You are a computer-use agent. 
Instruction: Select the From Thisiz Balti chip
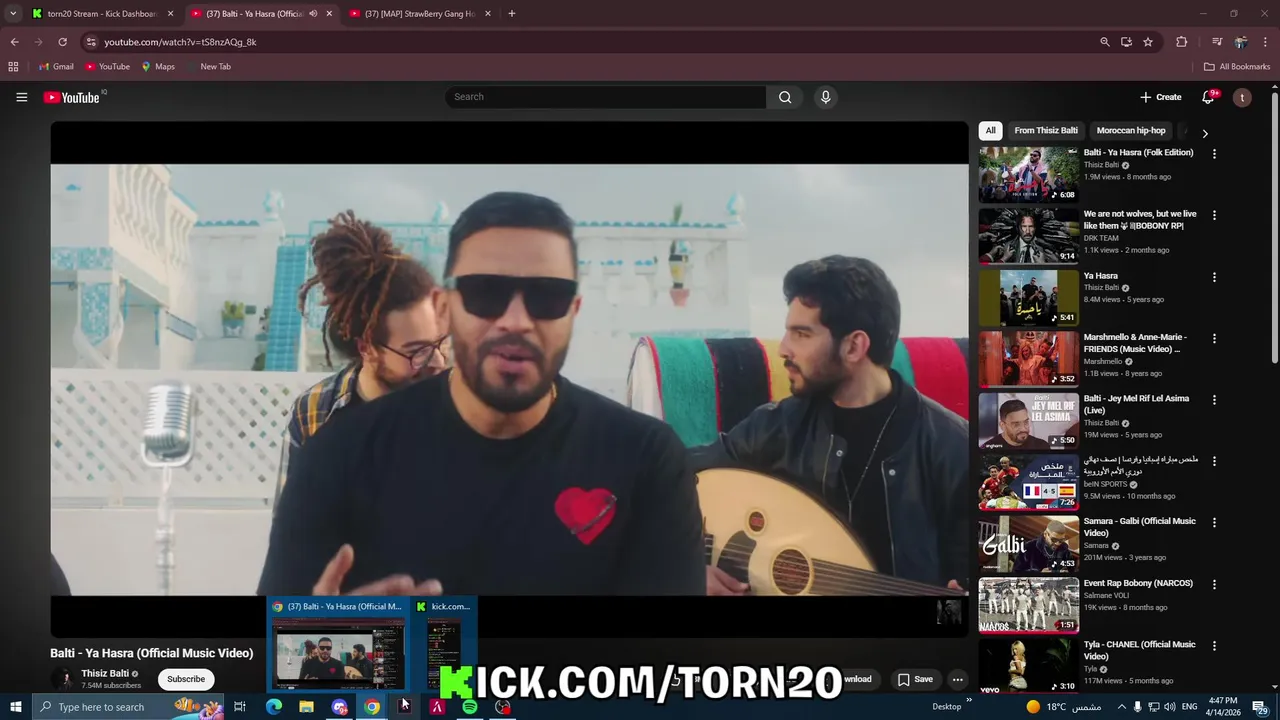coord(1046,130)
